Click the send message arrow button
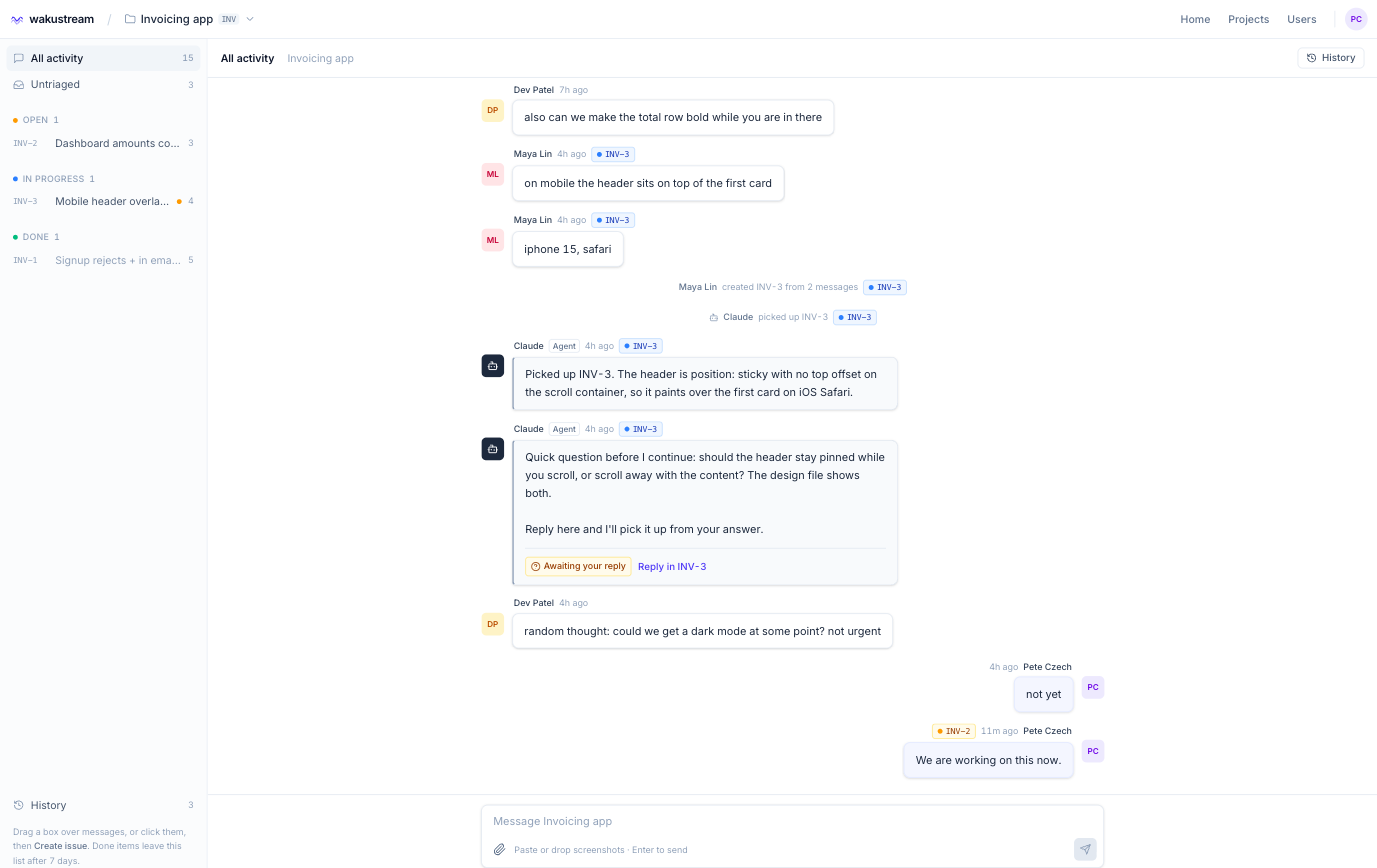This screenshot has height=868, width=1377. point(1085,849)
